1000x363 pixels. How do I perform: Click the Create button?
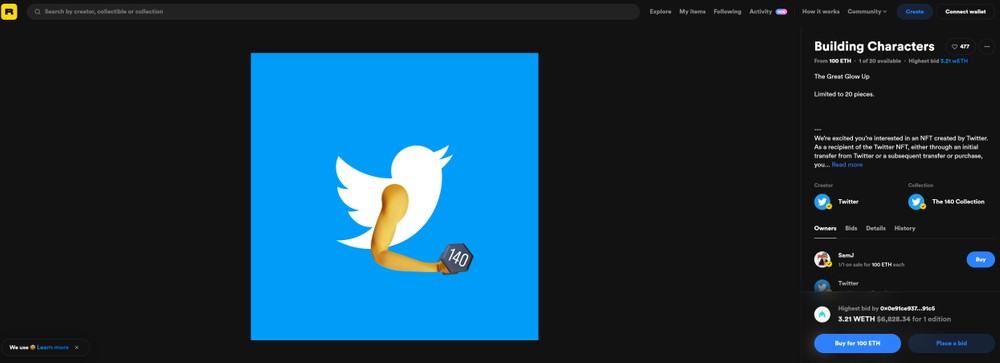pyautogui.click(x=915, y=11)
